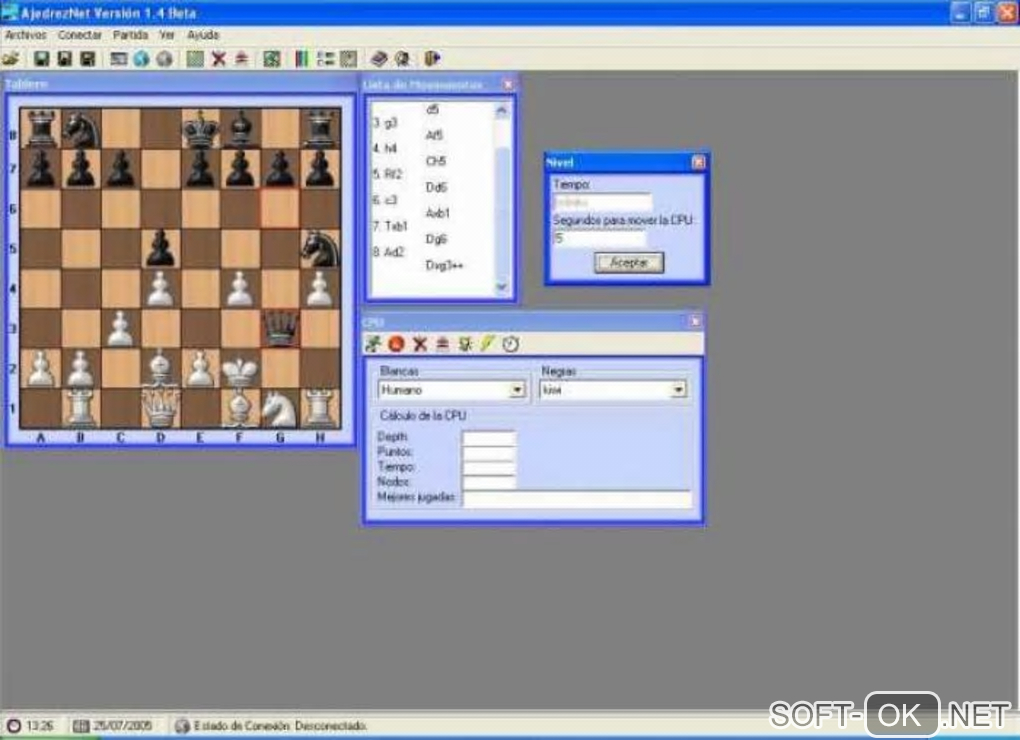Click the Depth value field
Viewport: 1020px width, 740px height.
click(x=489, y=438)
